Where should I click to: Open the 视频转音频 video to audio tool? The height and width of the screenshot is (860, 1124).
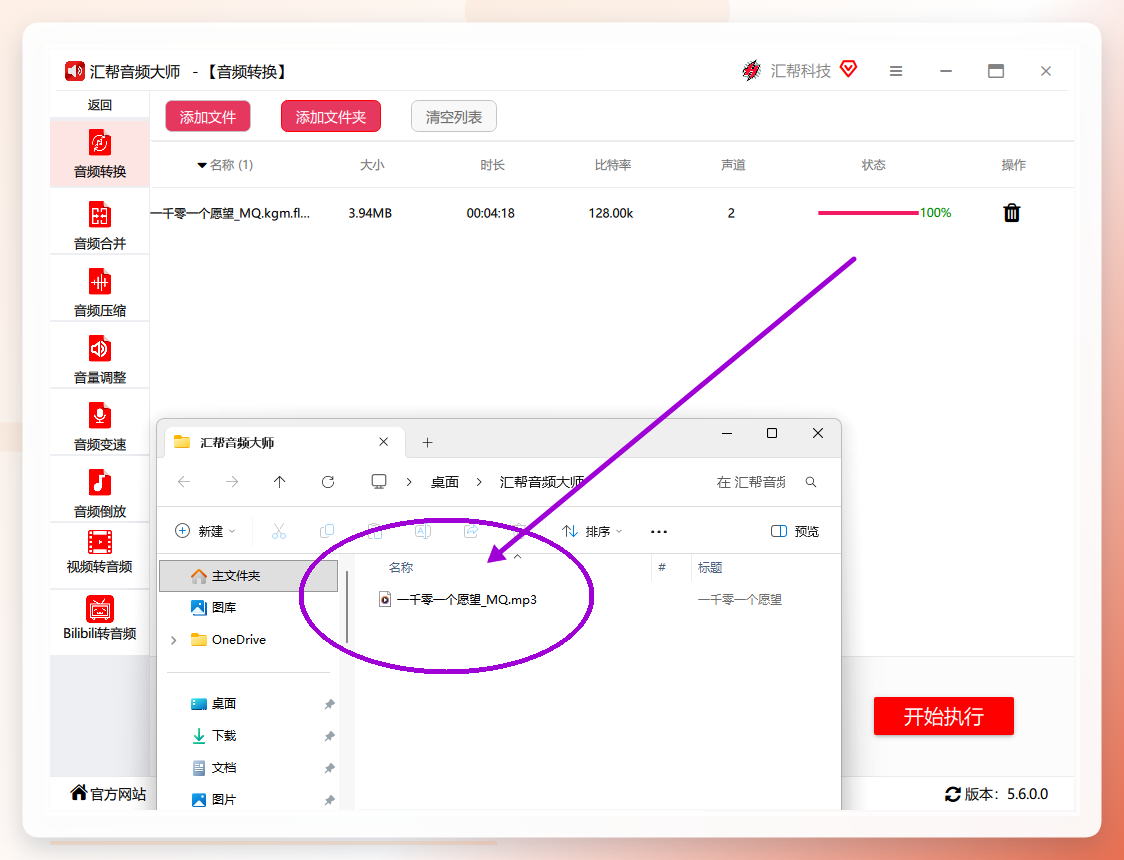coord(100,552)
